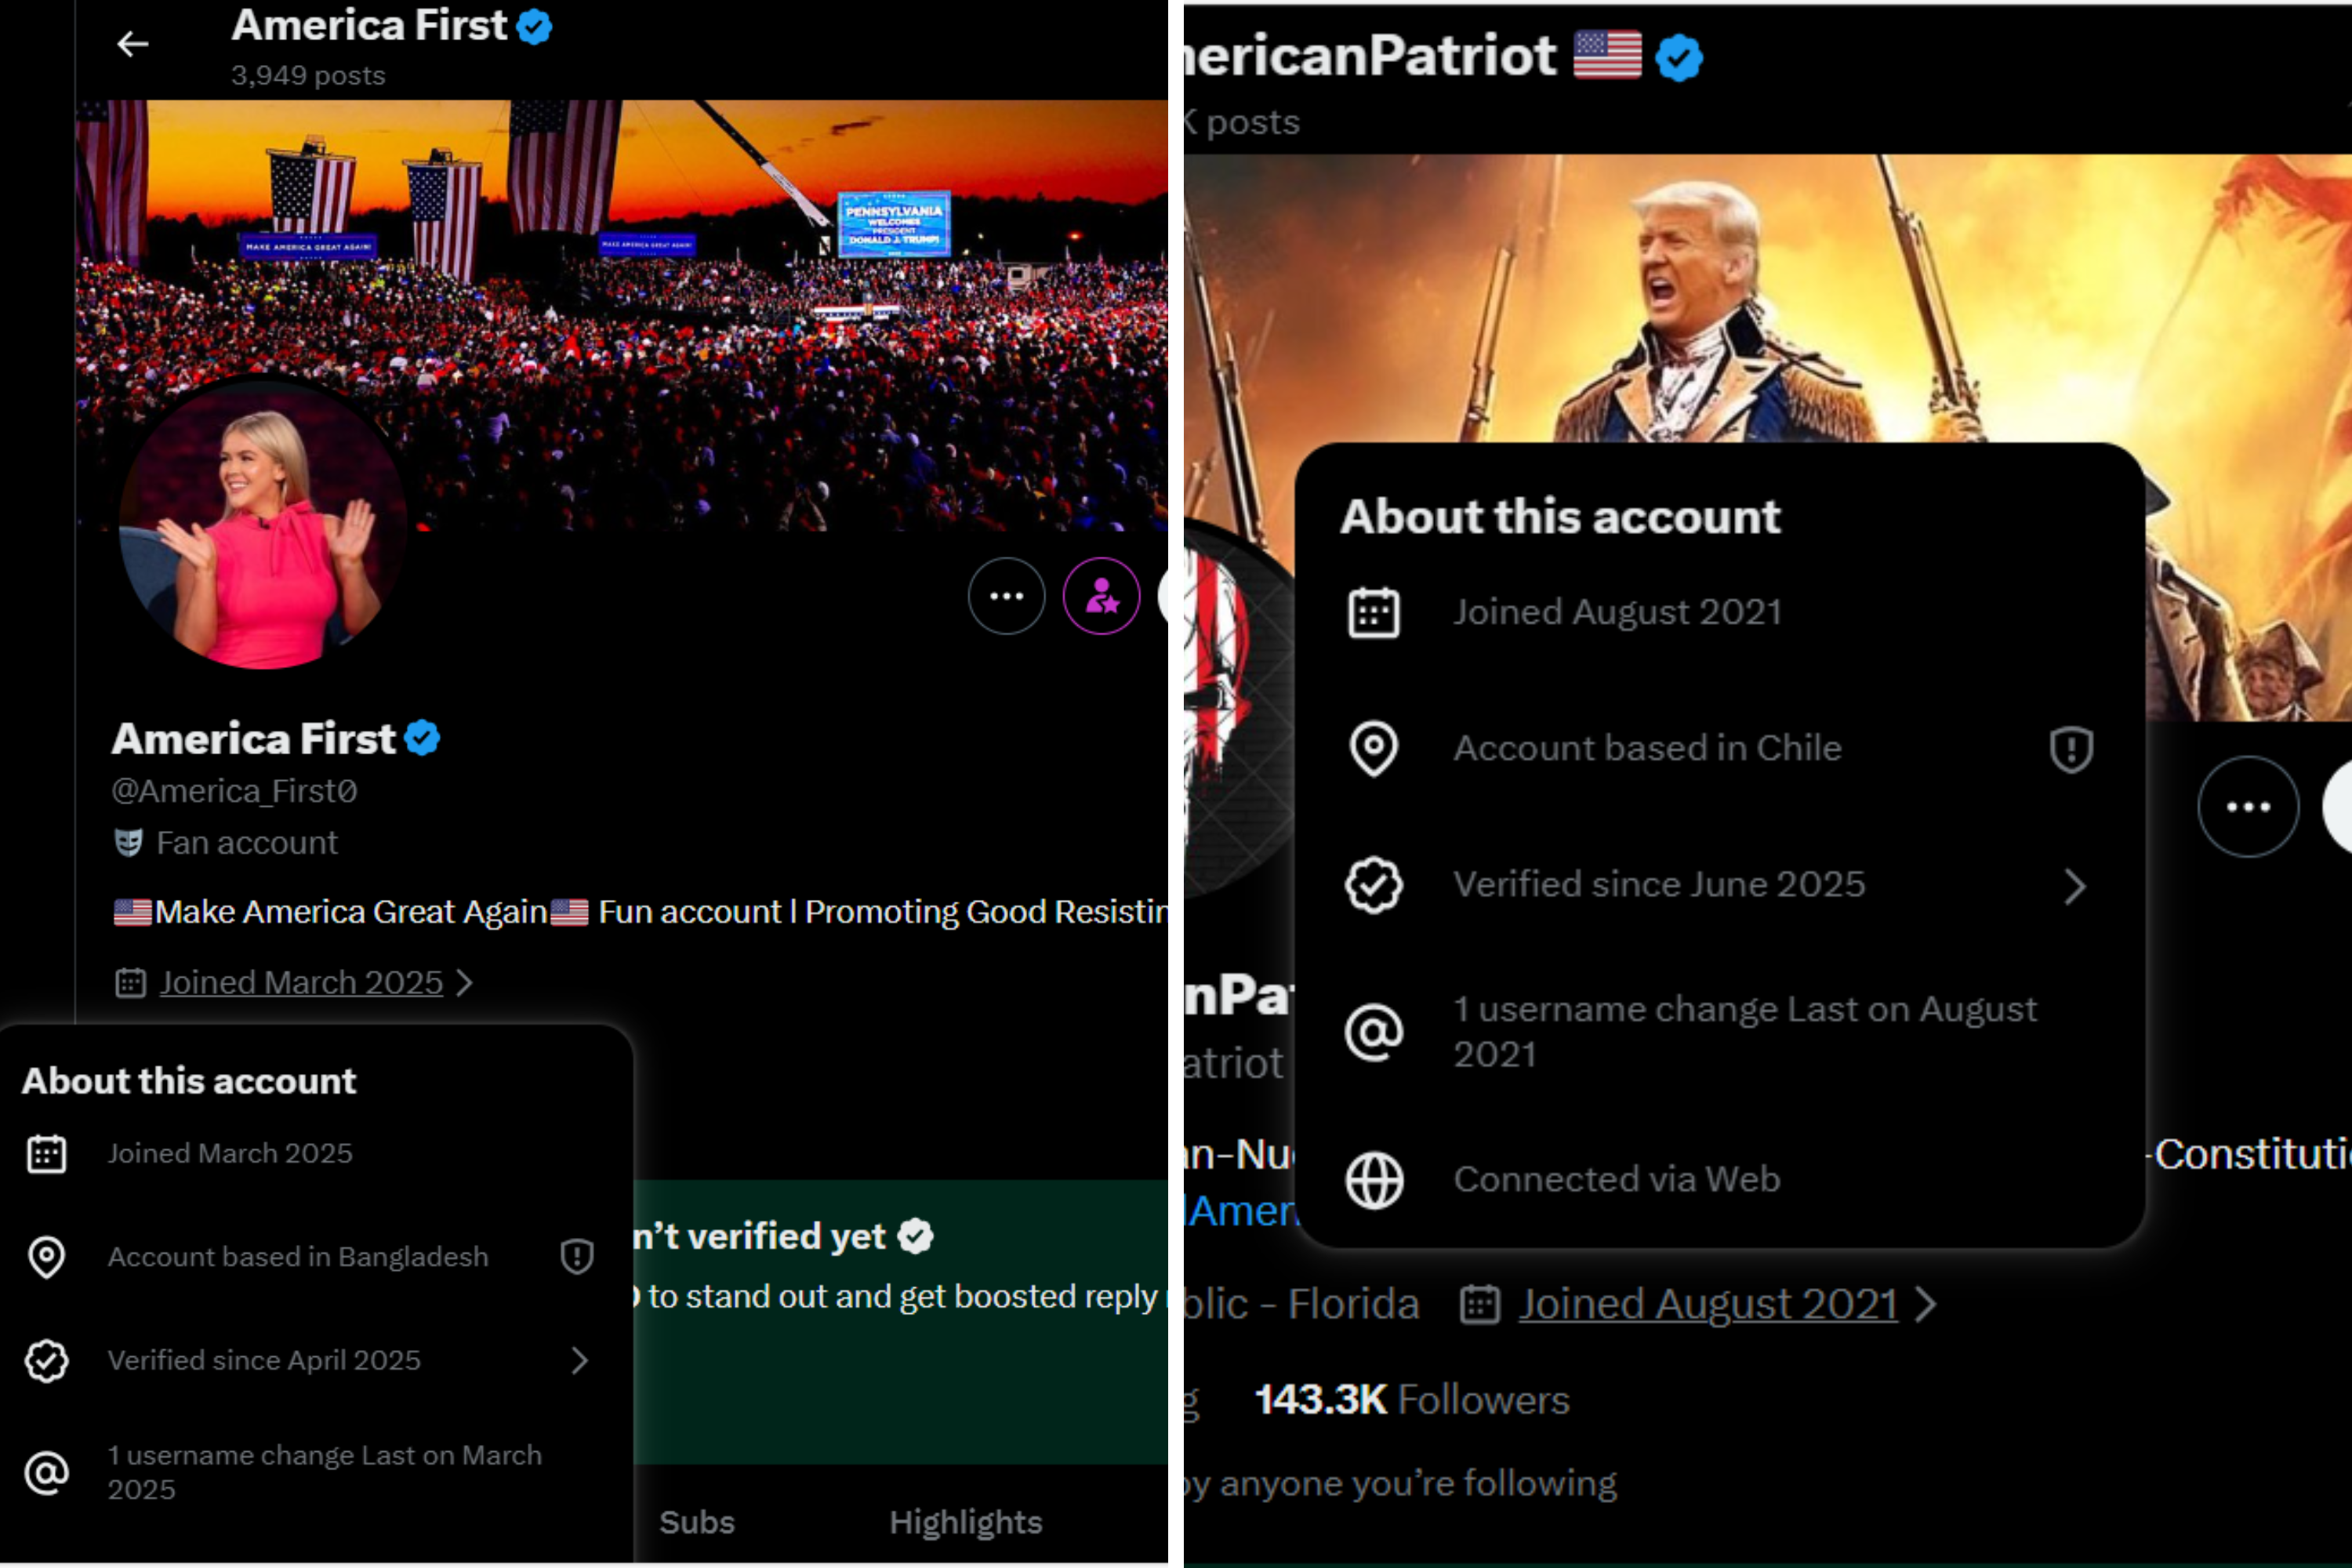2352x1568 pixels.
Task: Open the Joined August 2021 link
Action: pyautogui.click(x=1706, y=1303)
